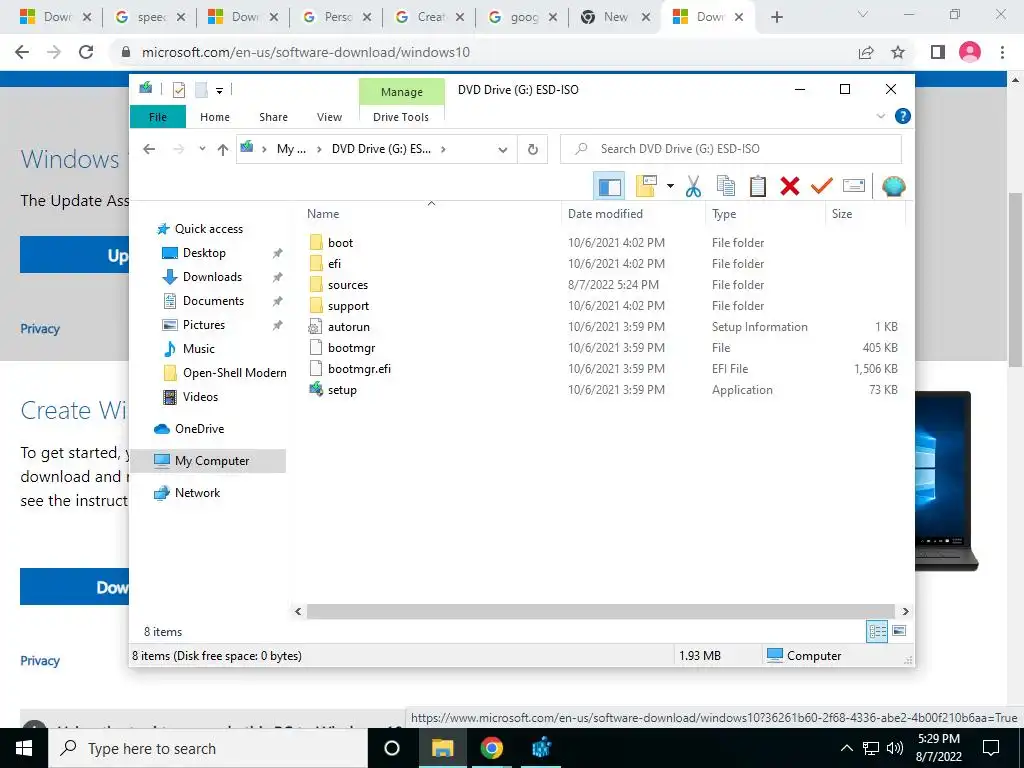Click Chrome Share this page icon
The height and width of the screenshot is (768, 1024).
tap(866, 52)
